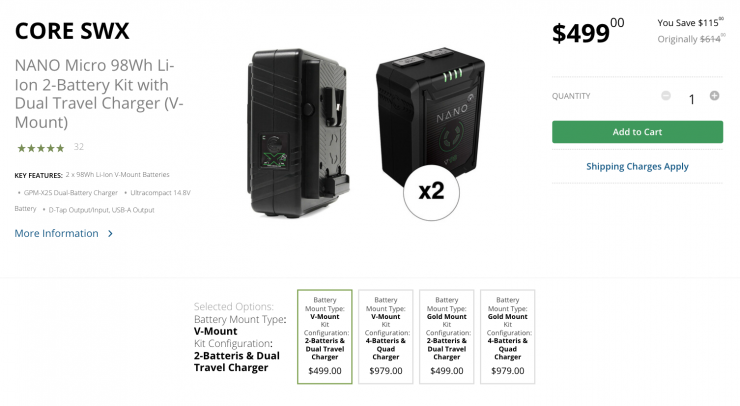This screenshot has width=740, height=406.
Task: Click the CORE SWX brand heading
Action: click(72, 31)
